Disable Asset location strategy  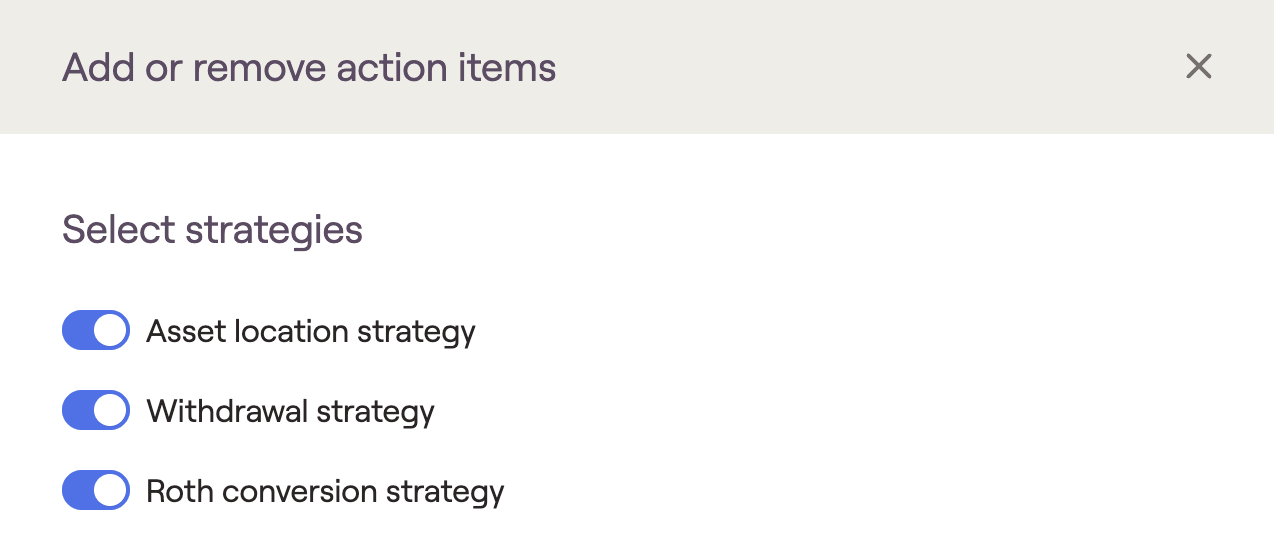click(96, 330)
